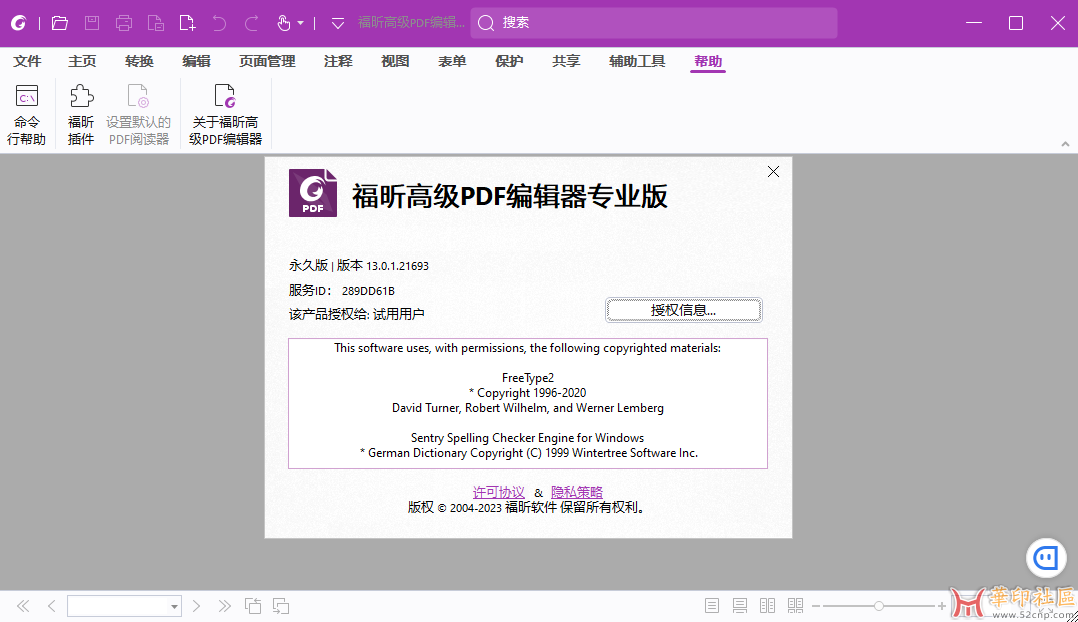Click the version text 13.0.1.21693
Image resolution: width=1078 pixels, height=622 pixels.
pos(397,266)
